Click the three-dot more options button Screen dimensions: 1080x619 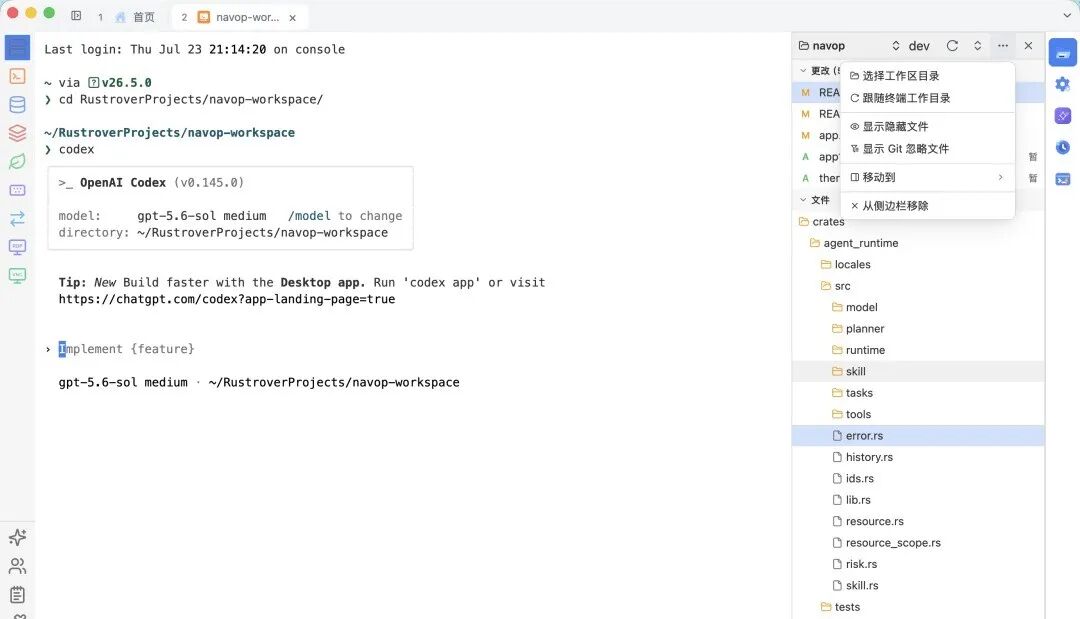pyautogui.click(x=1003, y=45)
